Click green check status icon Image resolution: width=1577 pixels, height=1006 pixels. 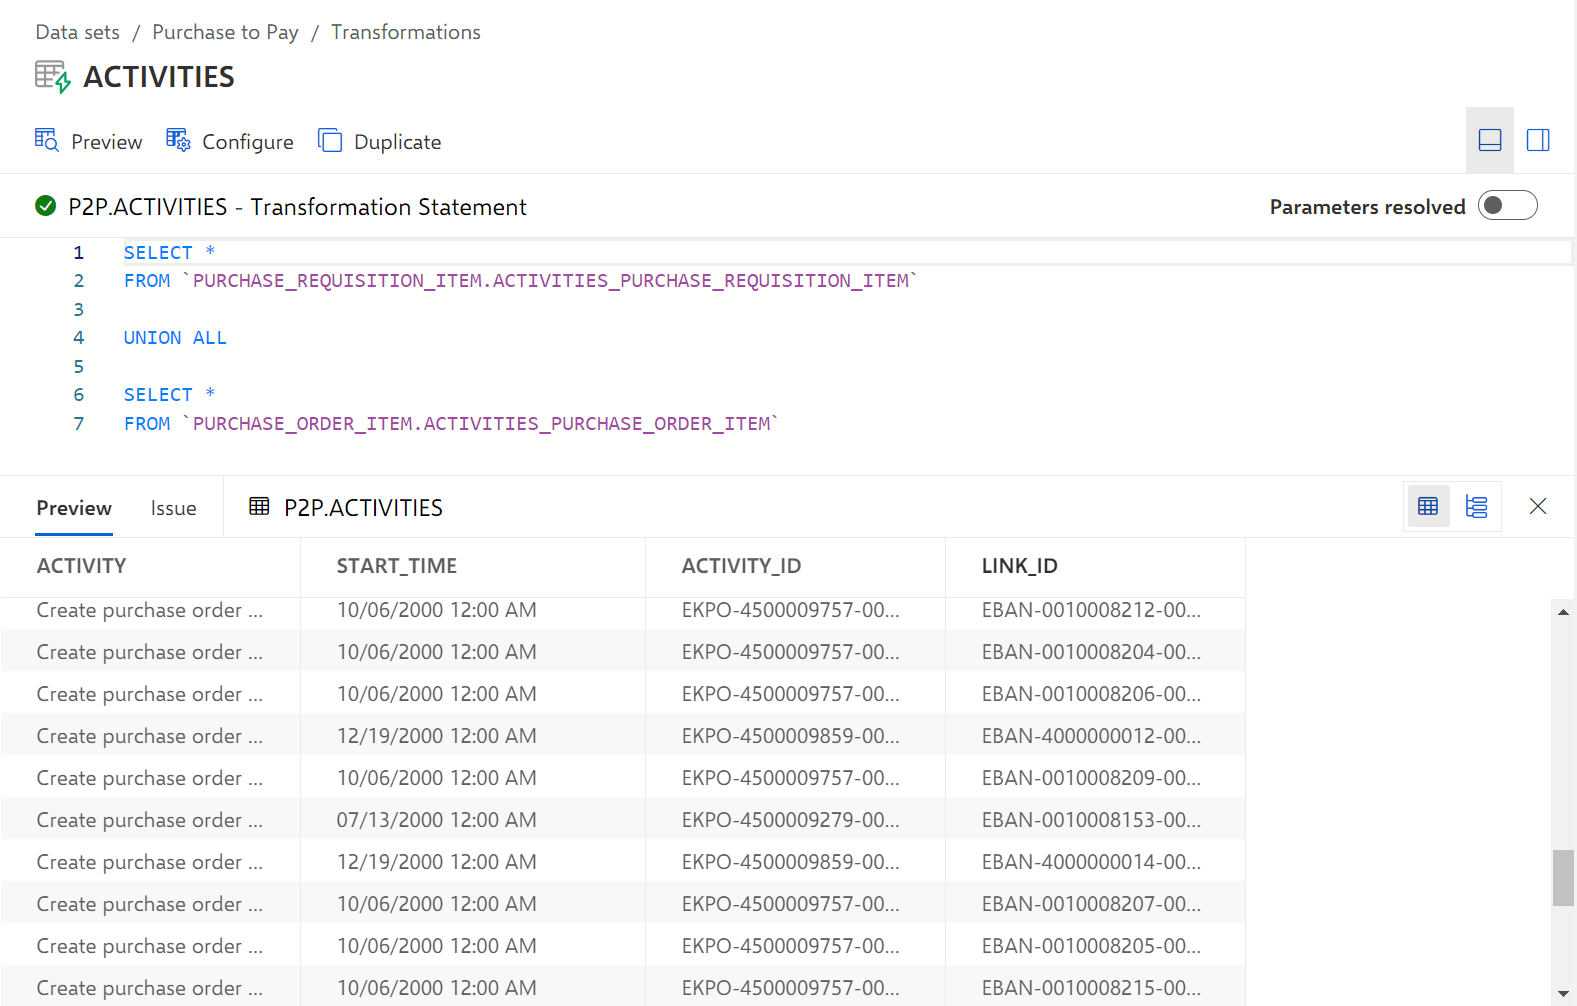(x=46, y=206)
